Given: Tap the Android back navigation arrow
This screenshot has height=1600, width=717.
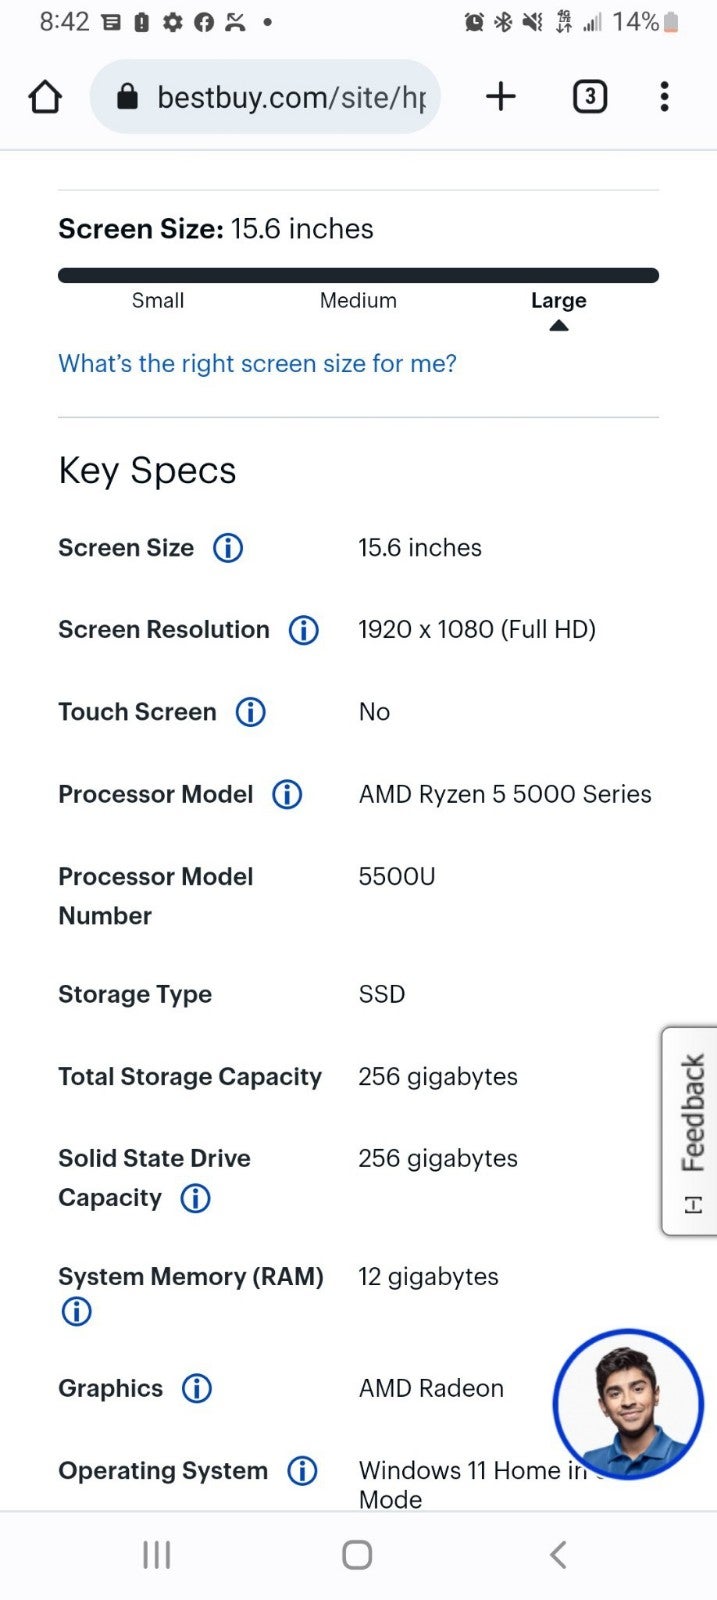Looking at the screenshot, I should (558, 1555).
